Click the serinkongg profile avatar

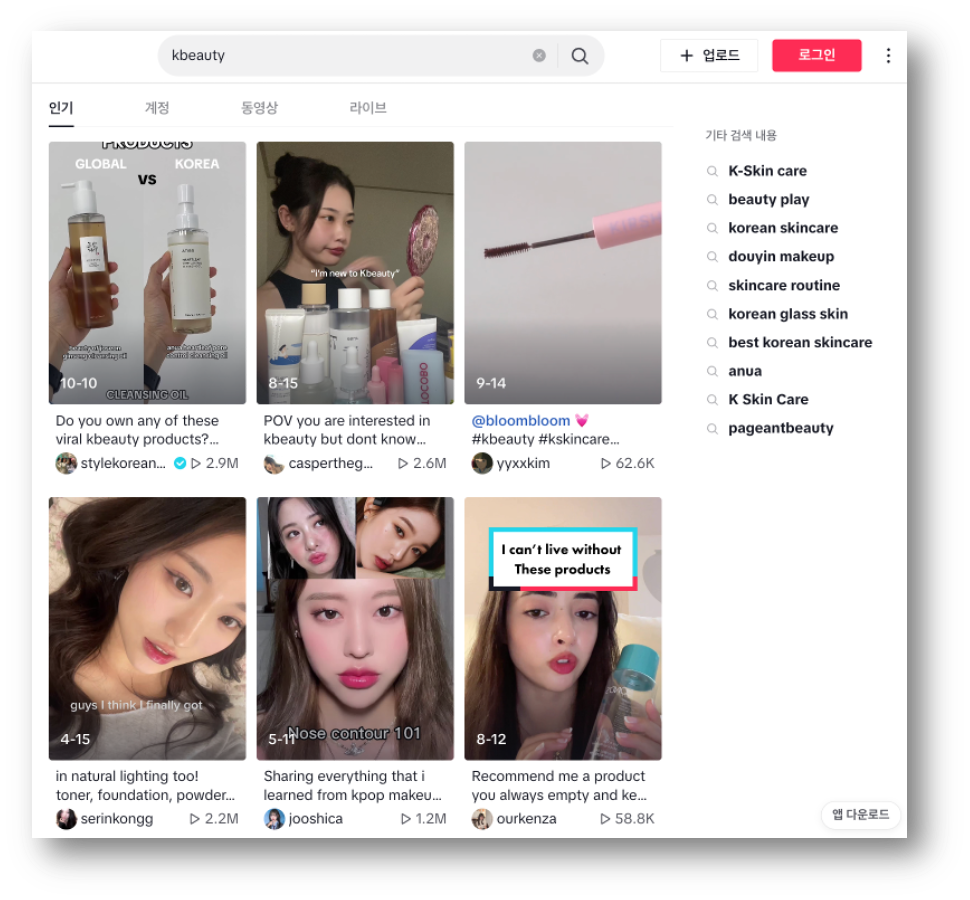[66, 819]
